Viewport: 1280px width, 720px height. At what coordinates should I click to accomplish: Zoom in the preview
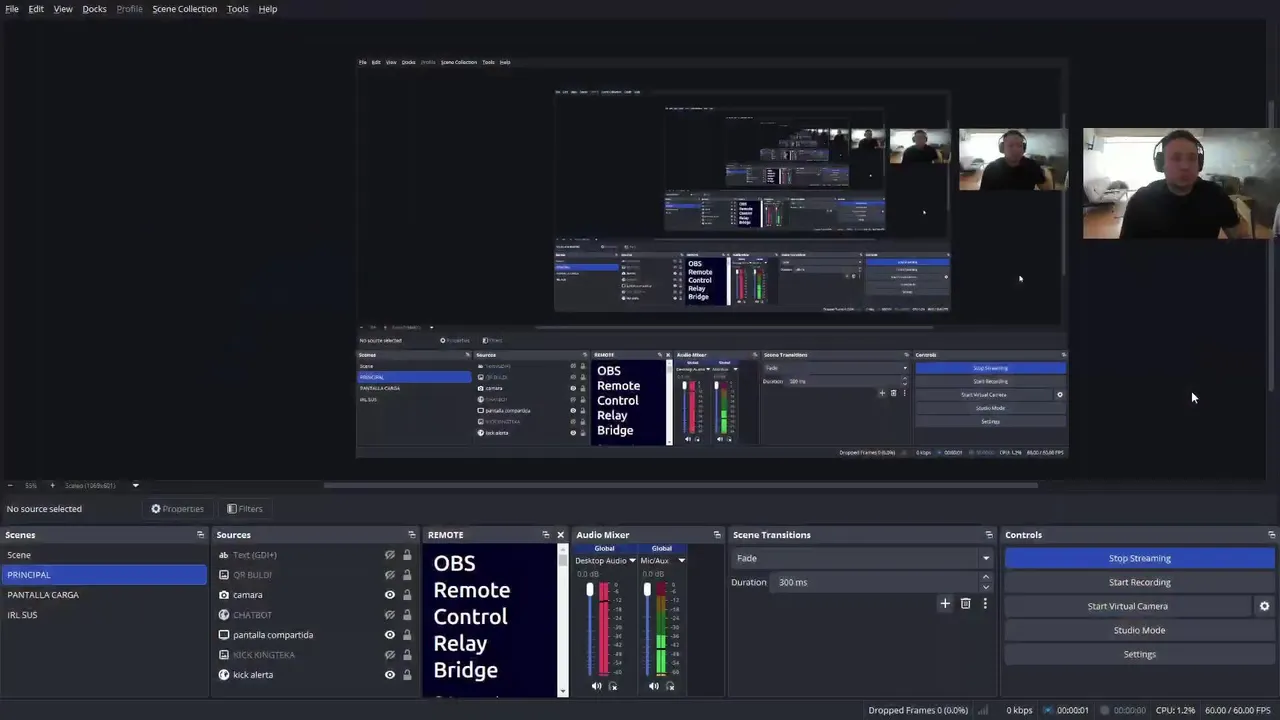click(52, 486)
